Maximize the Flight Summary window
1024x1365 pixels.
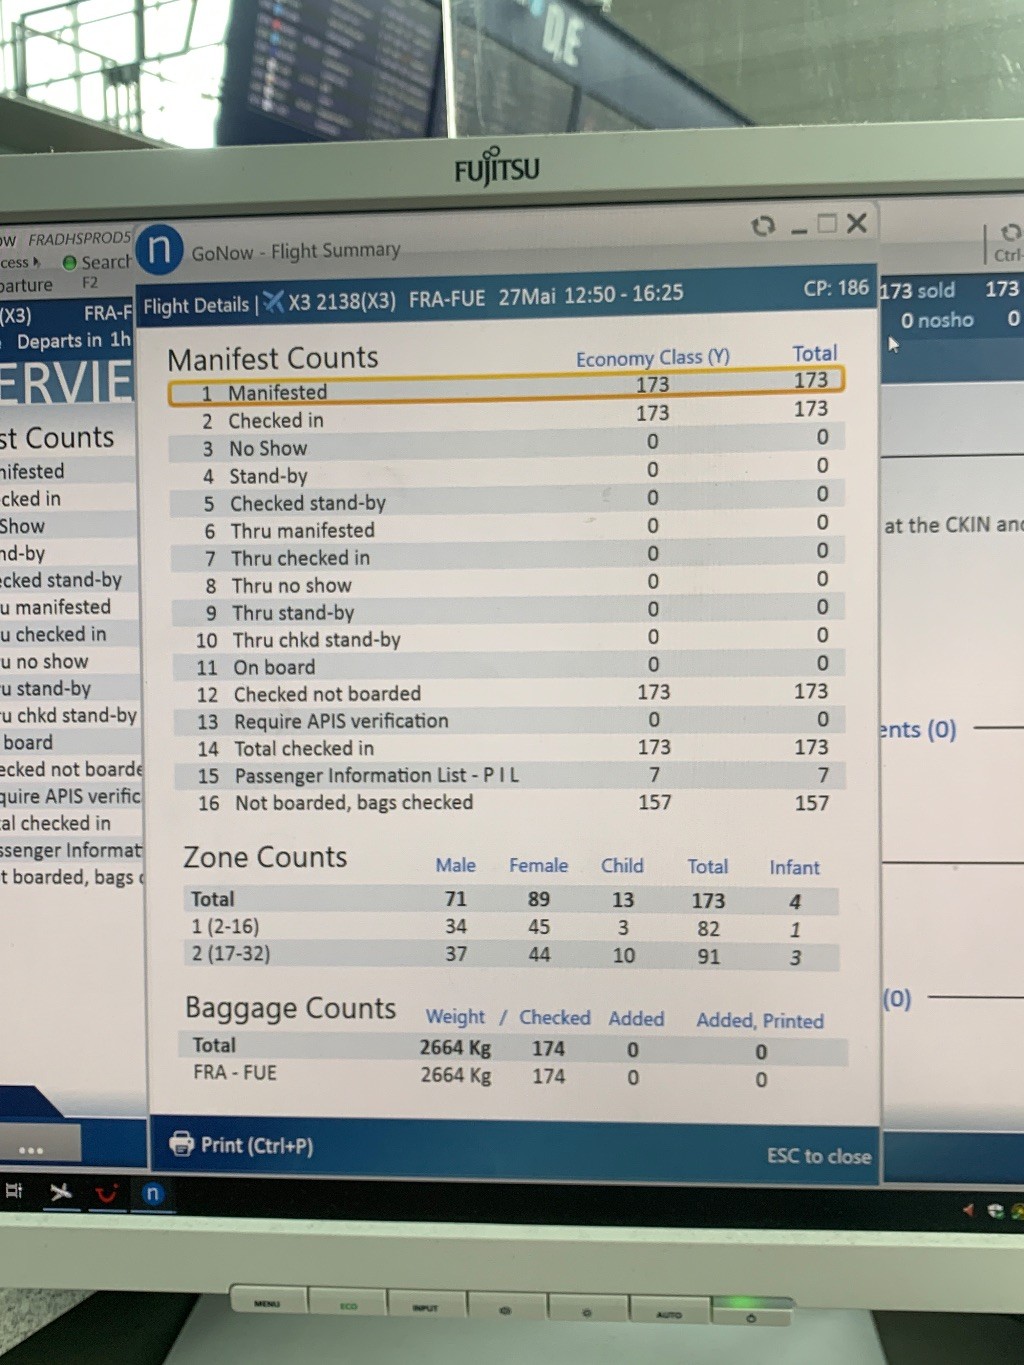coord(826,223)
